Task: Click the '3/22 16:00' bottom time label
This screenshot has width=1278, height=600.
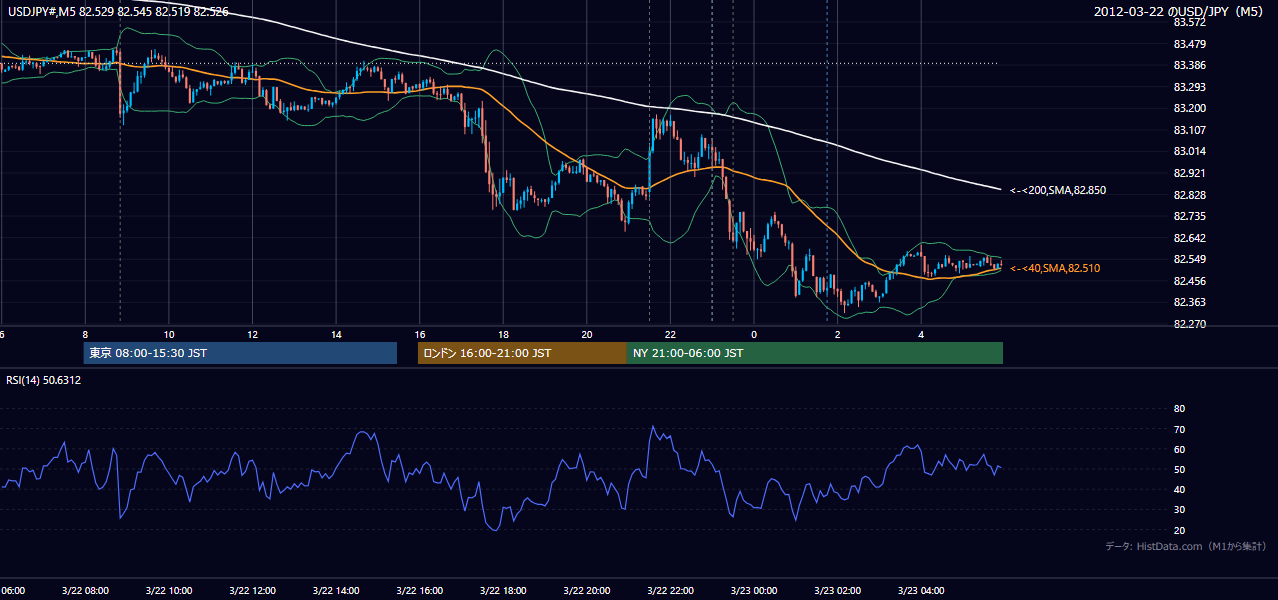Action: (419, 590)
